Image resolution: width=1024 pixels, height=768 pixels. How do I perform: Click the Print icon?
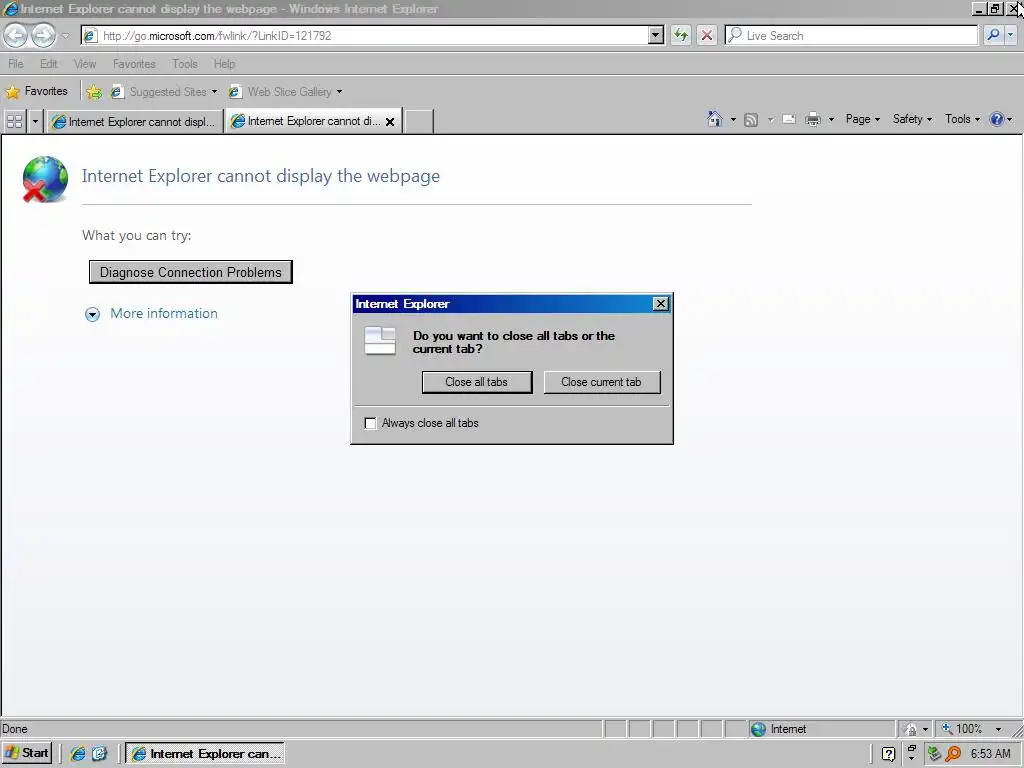pos(812,120)
